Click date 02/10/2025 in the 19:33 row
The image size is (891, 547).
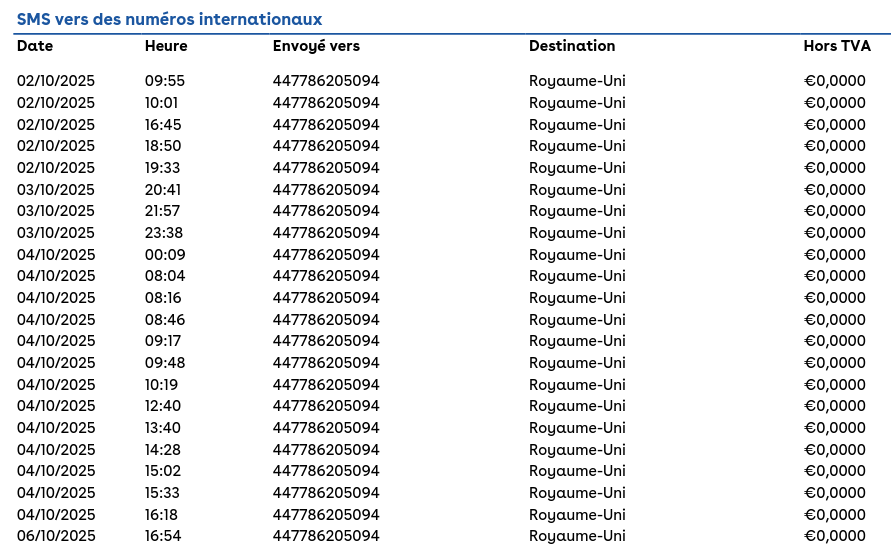click(56, 168)
